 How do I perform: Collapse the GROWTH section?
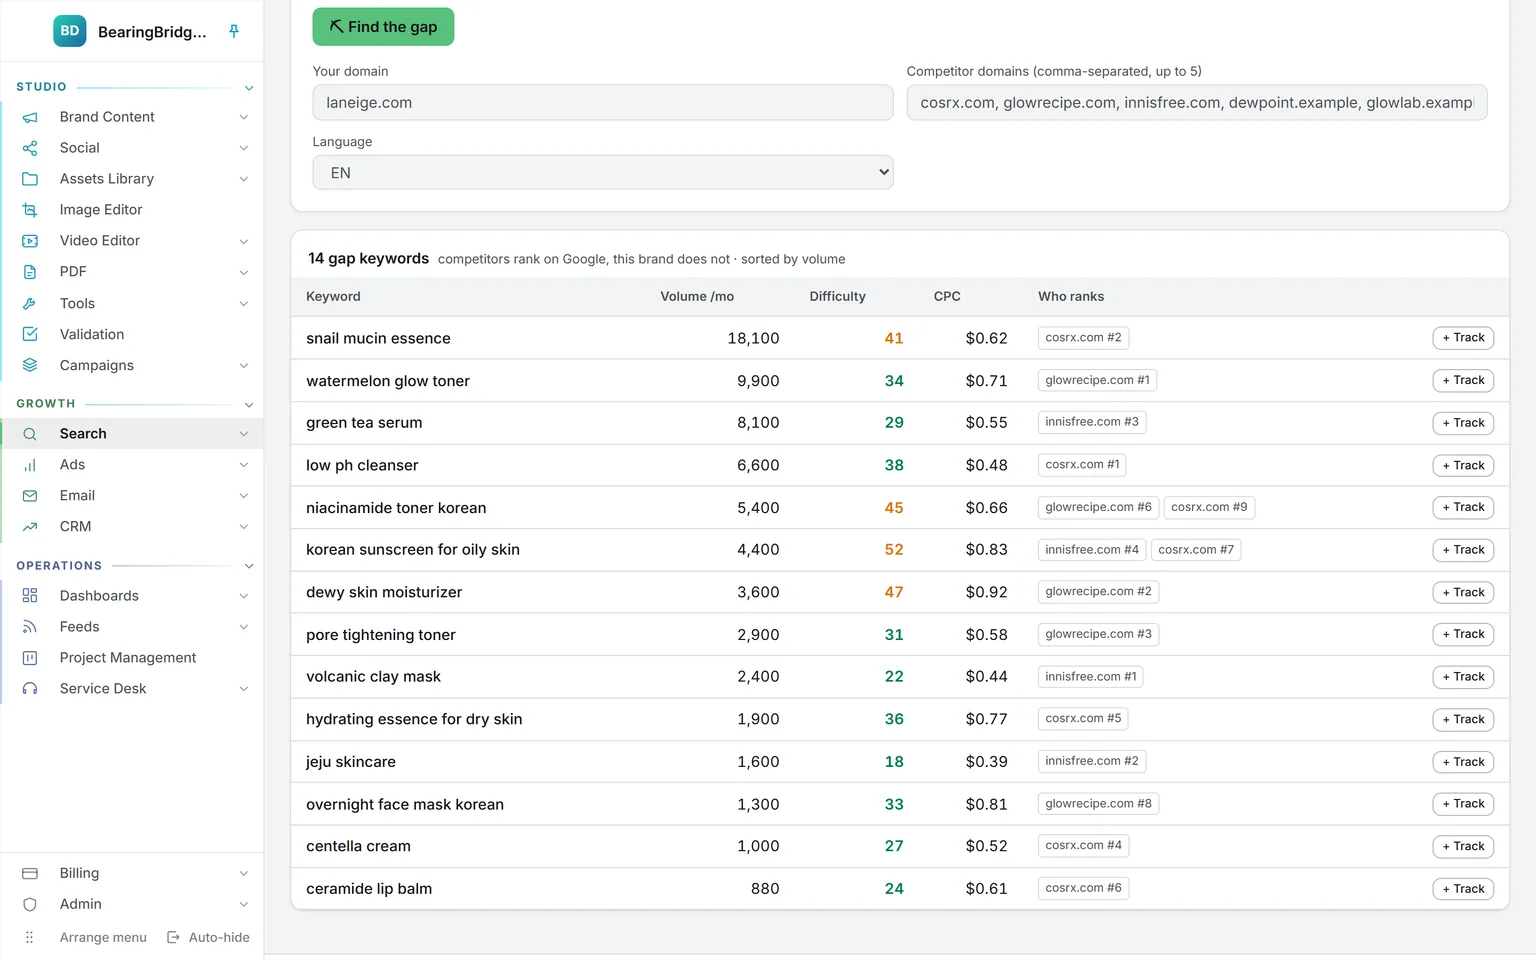pos(249,405)
